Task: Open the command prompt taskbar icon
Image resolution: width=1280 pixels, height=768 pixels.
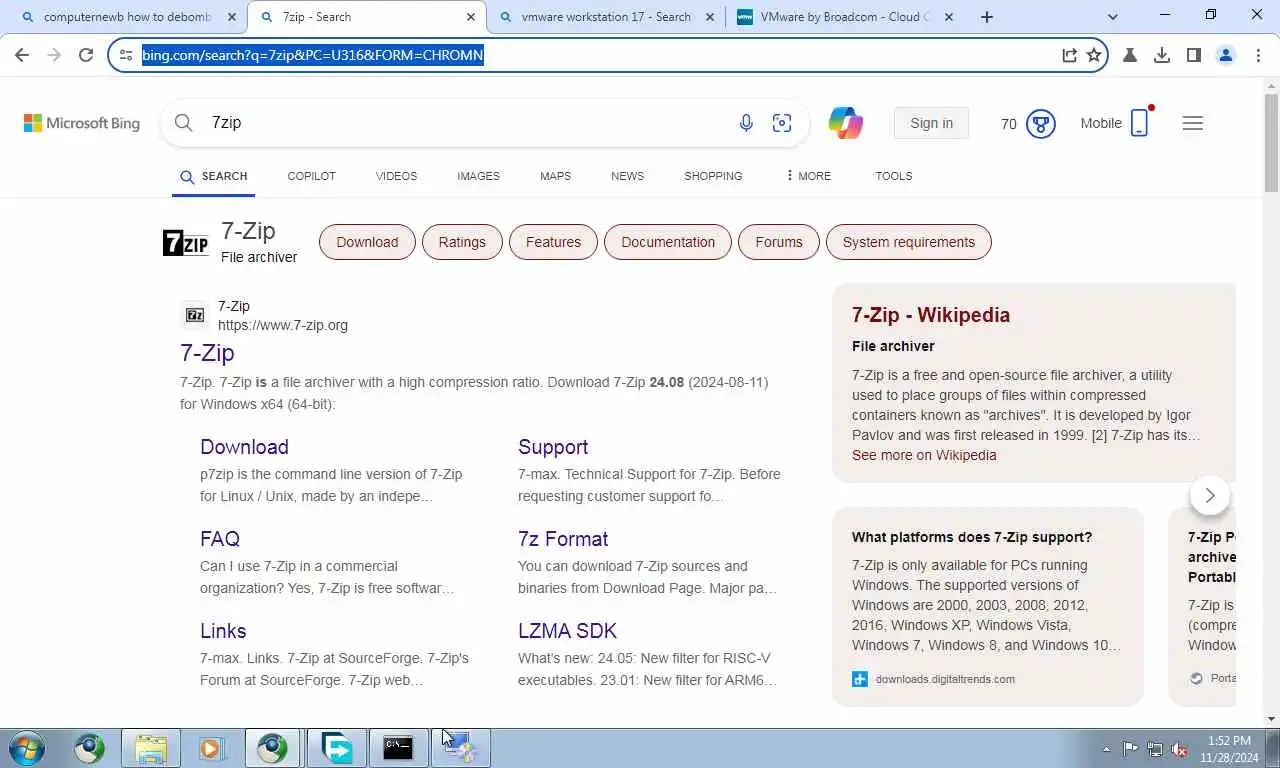Action: [398, 748]
